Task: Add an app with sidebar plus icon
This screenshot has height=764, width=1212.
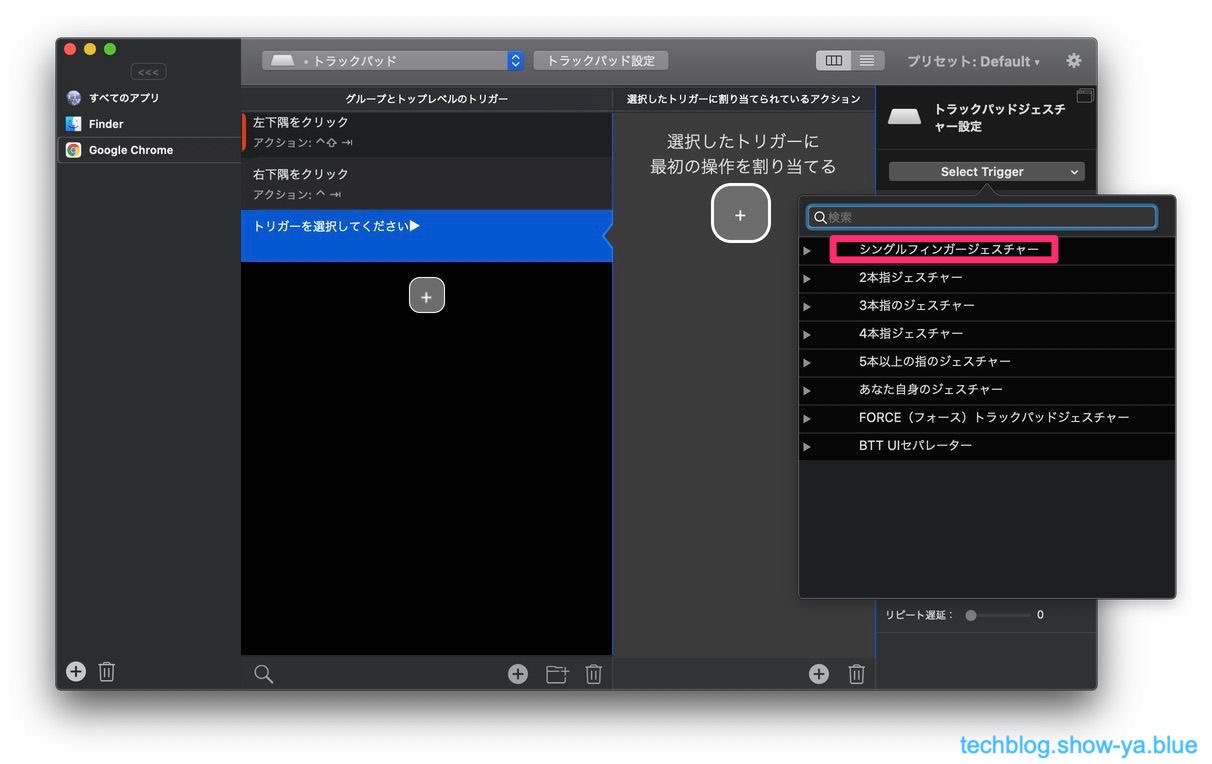Action: click(76, 672)
